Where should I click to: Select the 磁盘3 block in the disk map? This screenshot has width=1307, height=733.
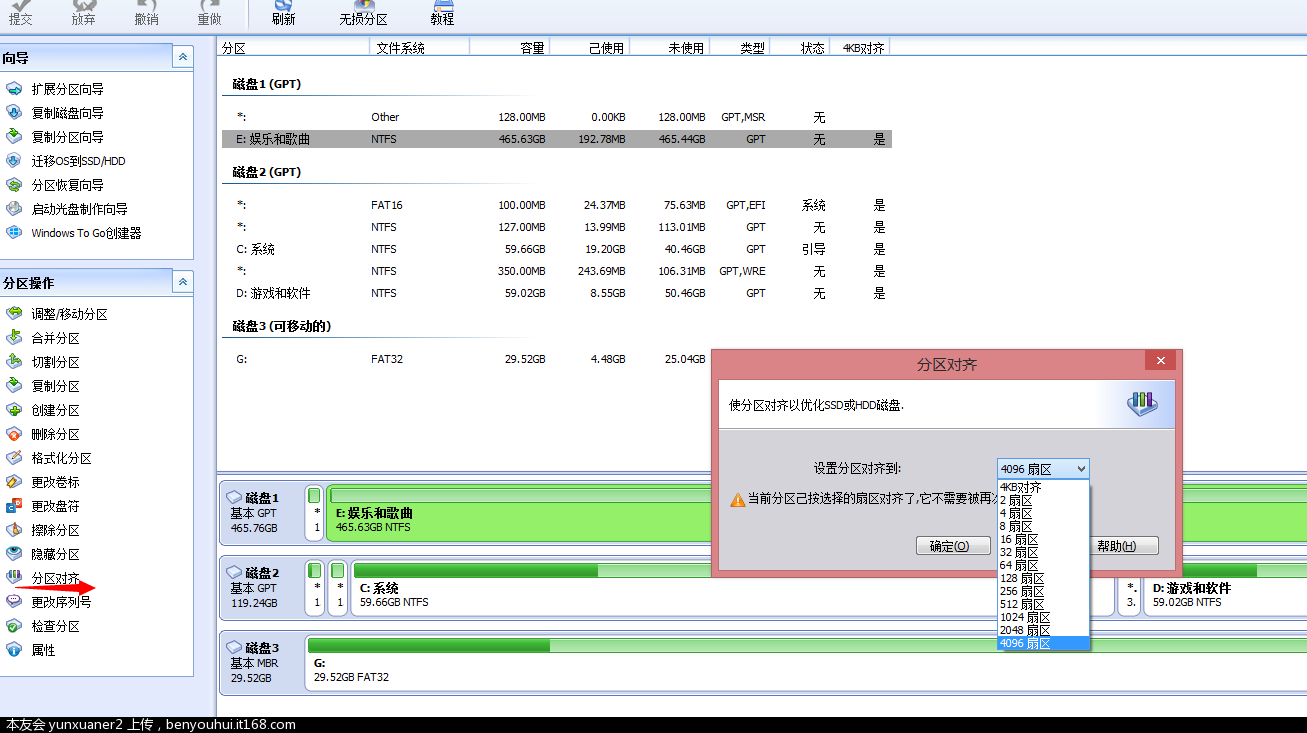(x=260, y=662)
